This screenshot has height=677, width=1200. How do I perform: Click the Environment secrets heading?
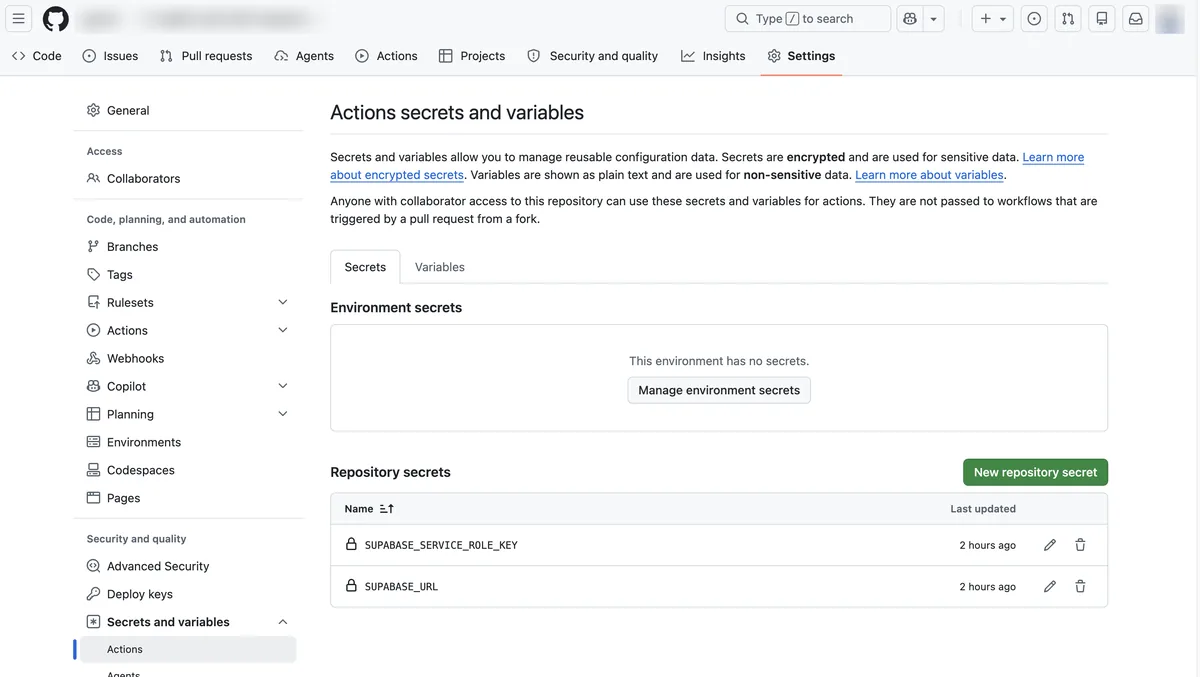[x=396, y=308]
